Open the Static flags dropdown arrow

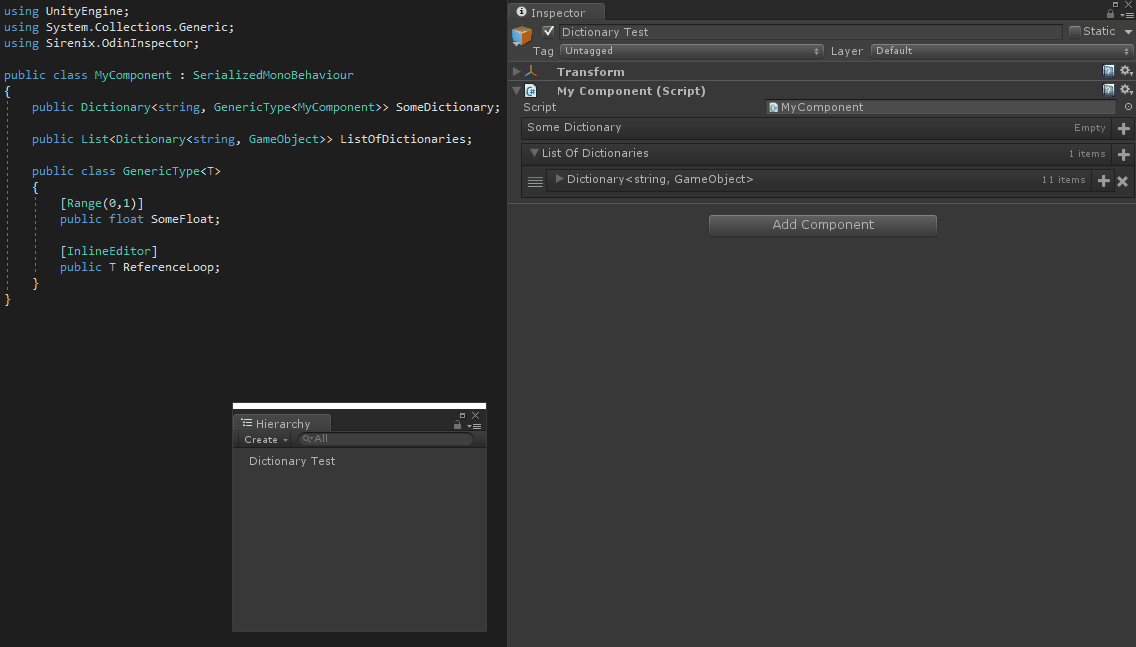pos(1128,32)
